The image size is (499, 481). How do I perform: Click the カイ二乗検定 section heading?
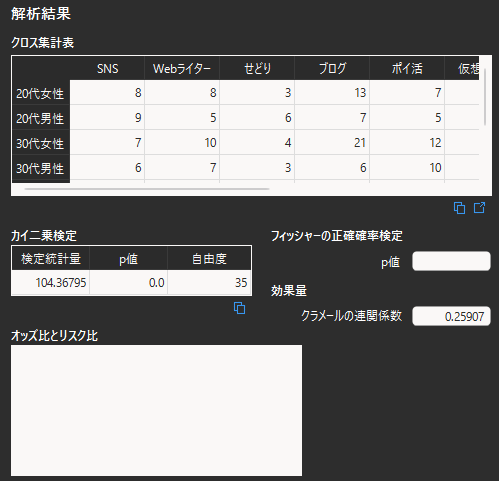point(44,236)
